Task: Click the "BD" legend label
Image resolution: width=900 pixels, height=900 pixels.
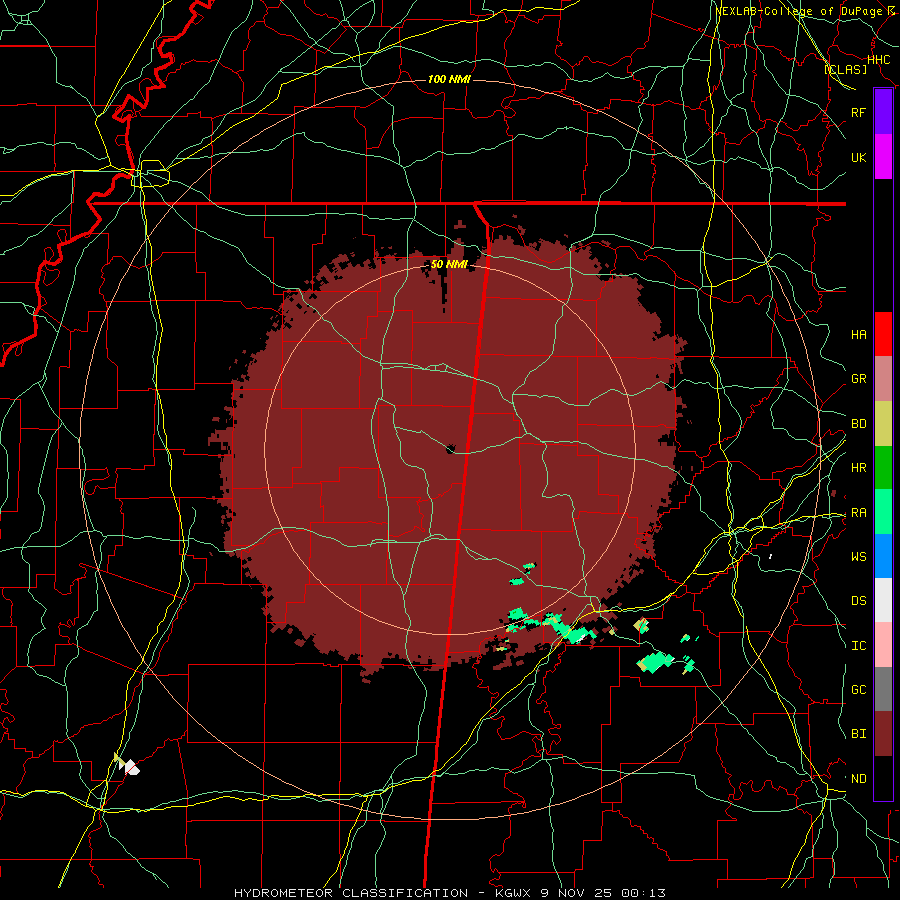Action: pos(858,424)
